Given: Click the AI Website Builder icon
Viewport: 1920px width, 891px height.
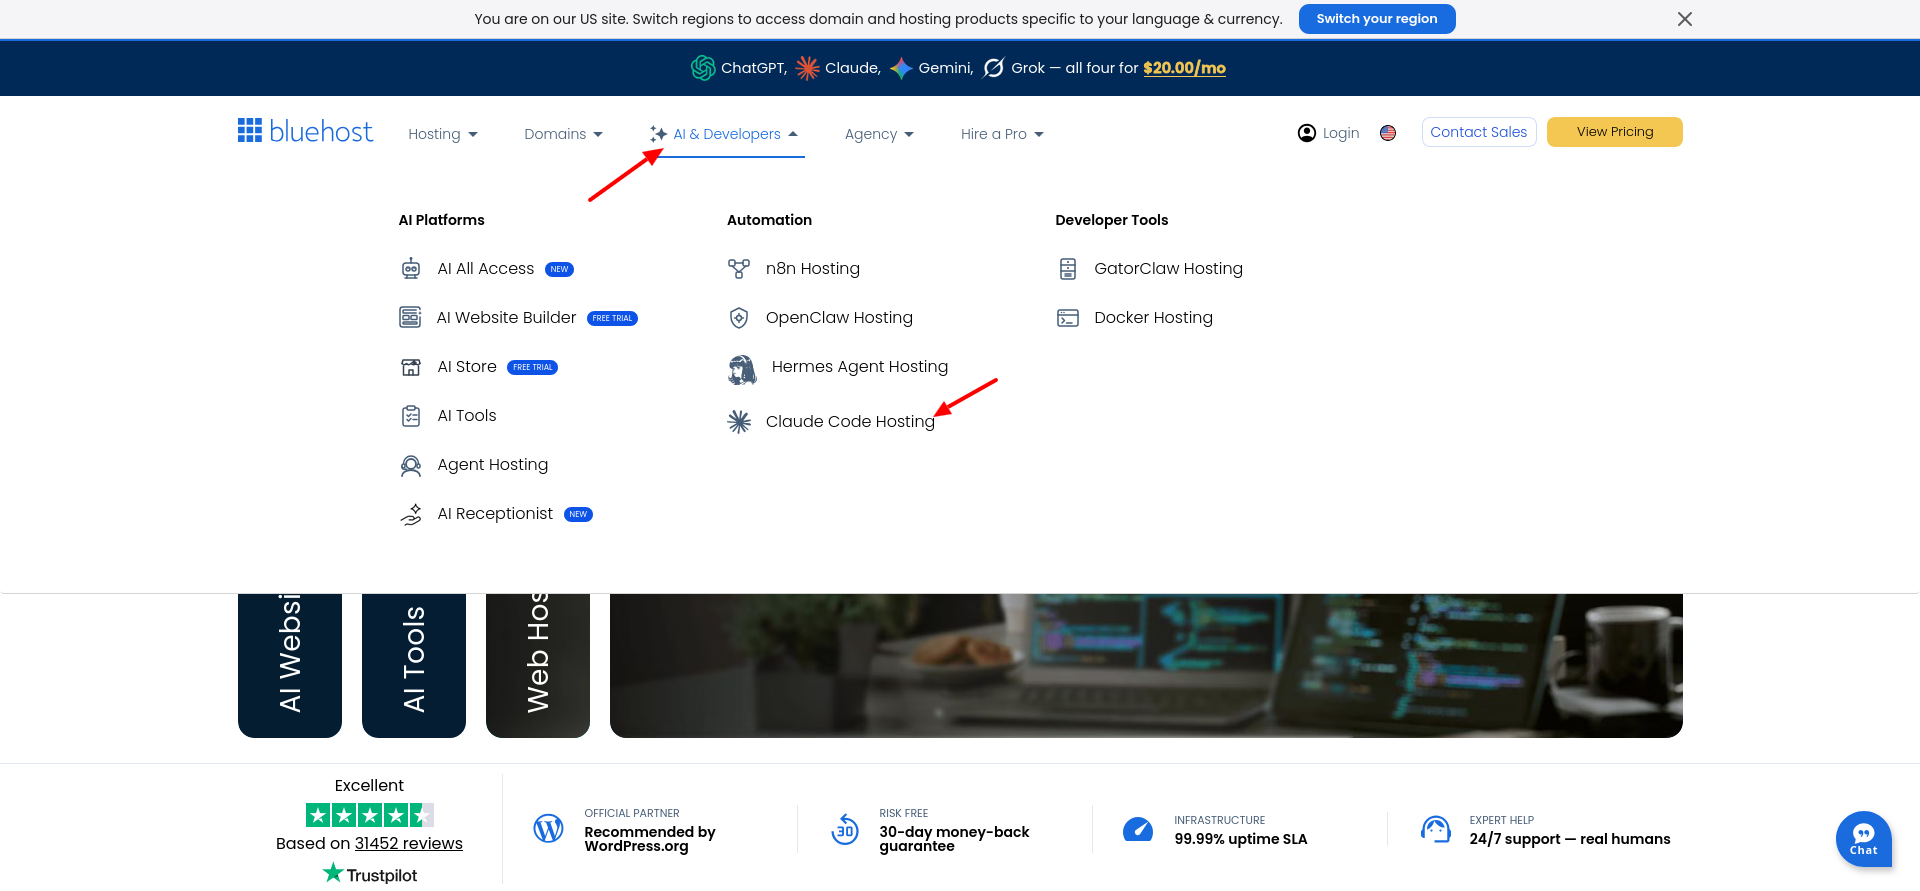Looking at the screenshot, I should point(410,317).
